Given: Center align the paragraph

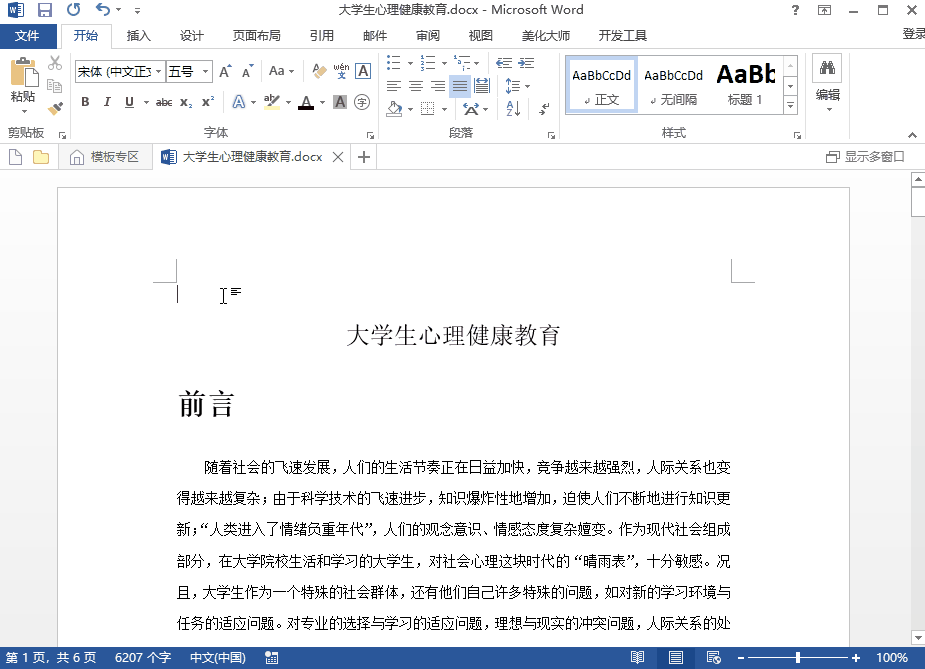Looking at the screenshot, I should (416, 86).
